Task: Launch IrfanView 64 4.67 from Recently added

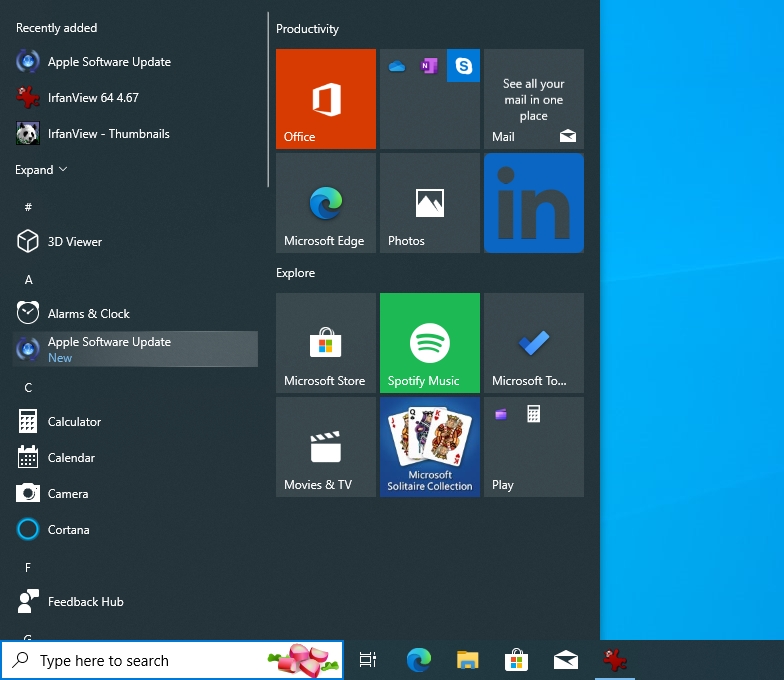Action: coord(135,98)
